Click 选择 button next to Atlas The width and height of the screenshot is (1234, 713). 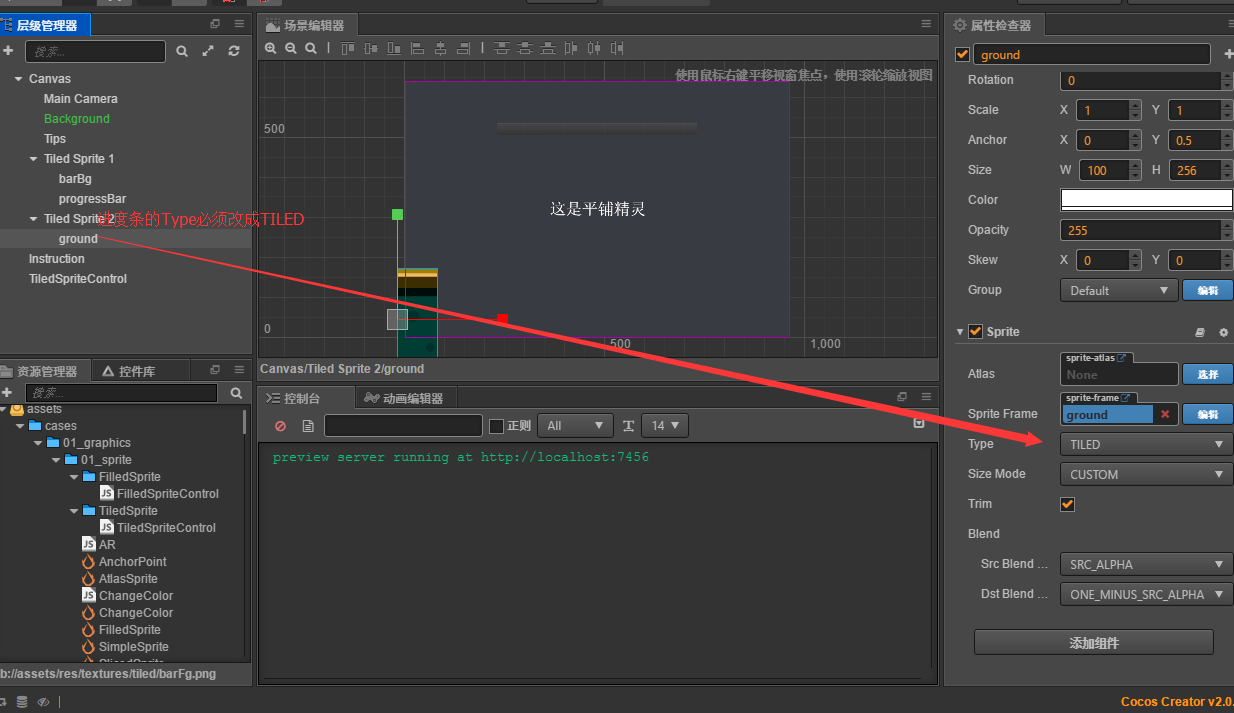click(x=1208, y=374)
